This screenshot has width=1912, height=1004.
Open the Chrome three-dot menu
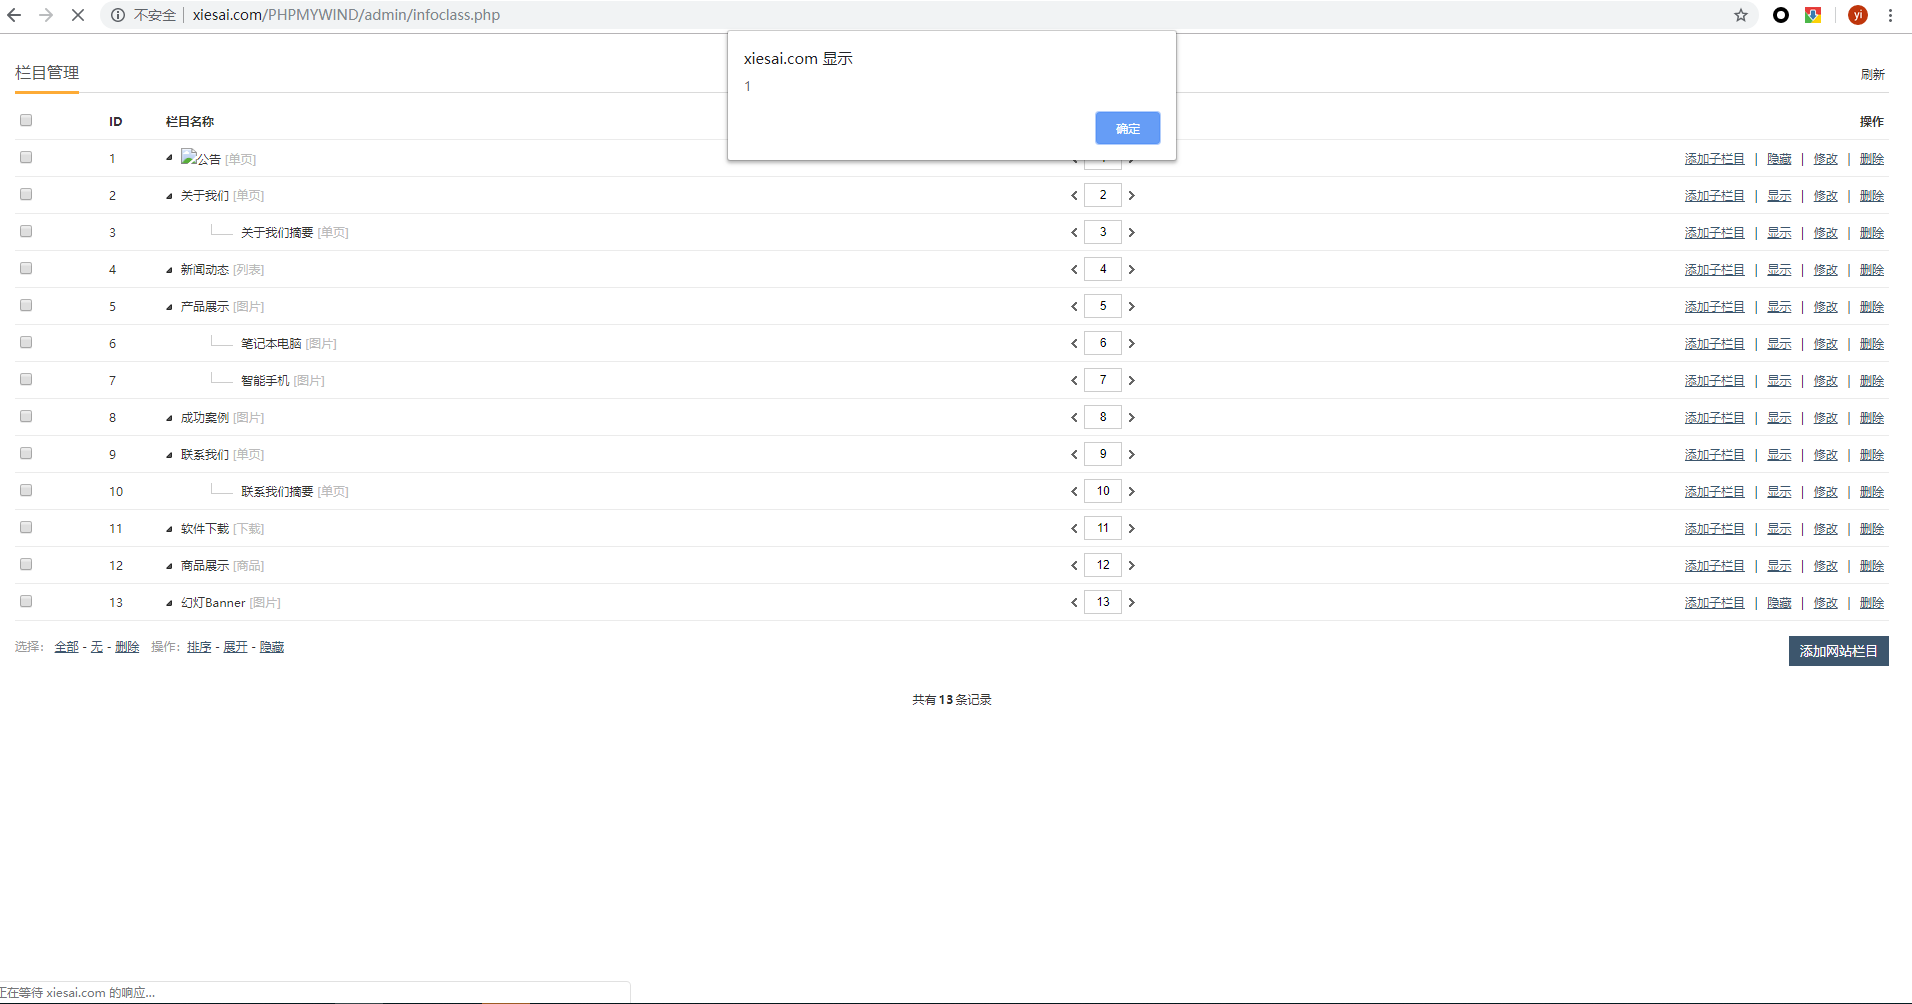(x=1890, y=15)
